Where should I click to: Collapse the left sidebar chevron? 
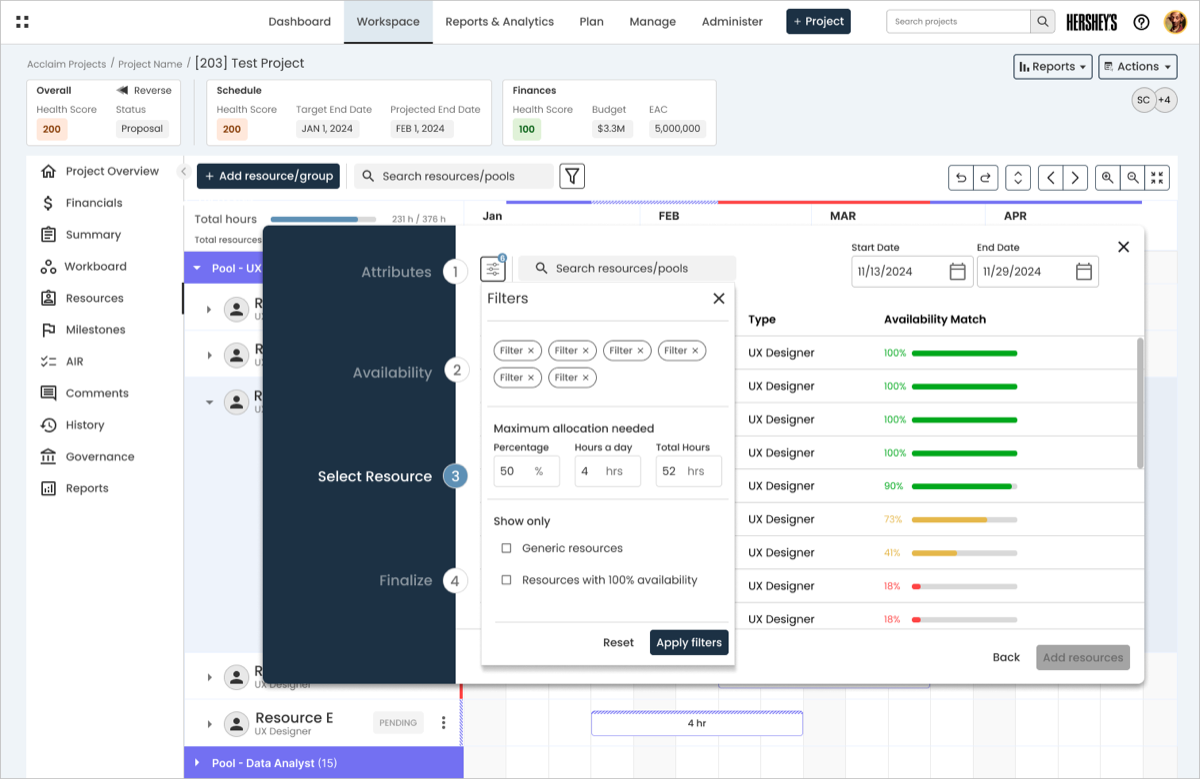click(x=183, y=172)
